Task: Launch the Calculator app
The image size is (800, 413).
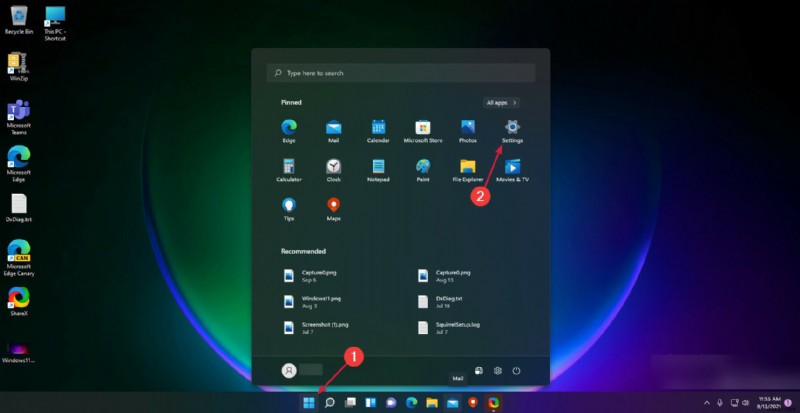Action: [289, 171]
